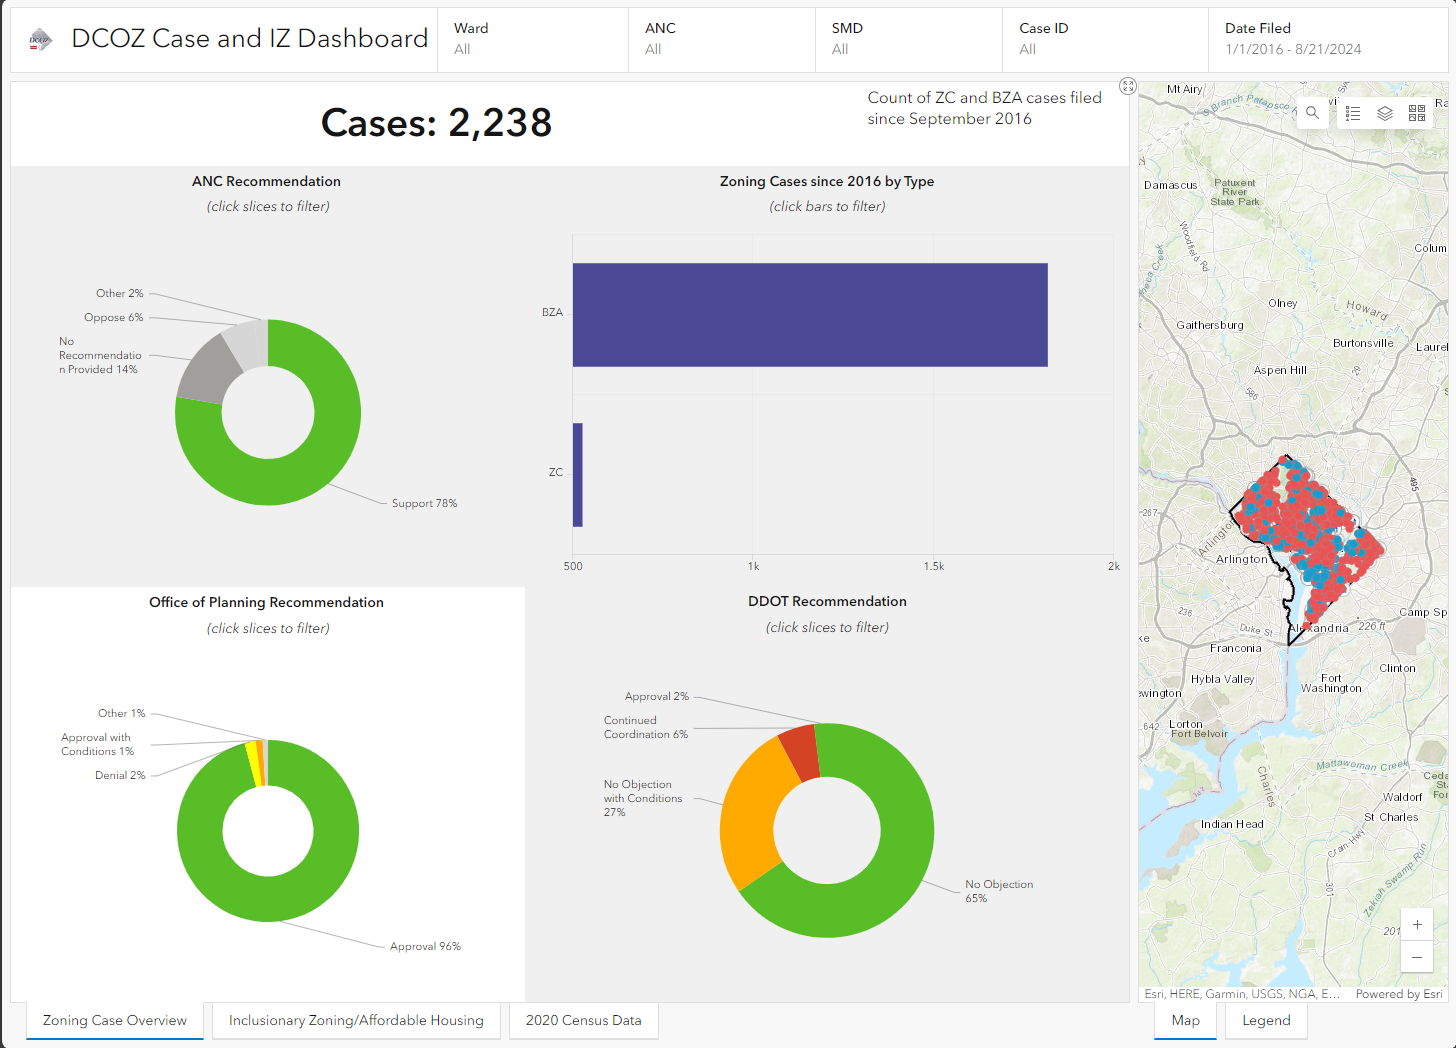The image size is (1456, 1048).
Task: Zoom out on the map
Action: coord(1417,957)
